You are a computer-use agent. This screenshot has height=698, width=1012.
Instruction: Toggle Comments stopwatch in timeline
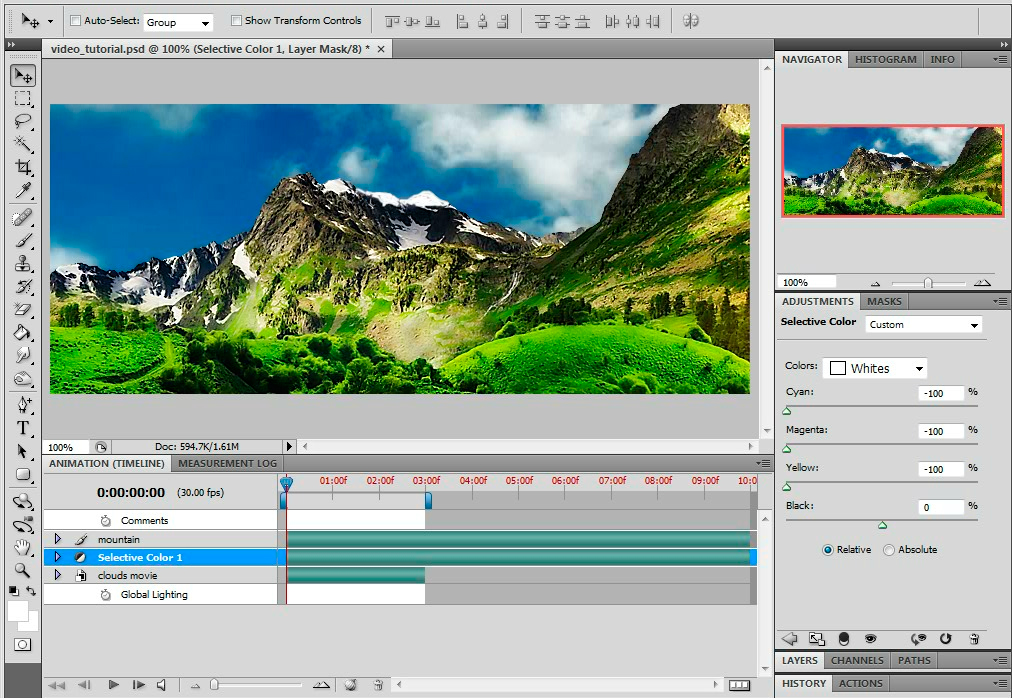point(106,520)
